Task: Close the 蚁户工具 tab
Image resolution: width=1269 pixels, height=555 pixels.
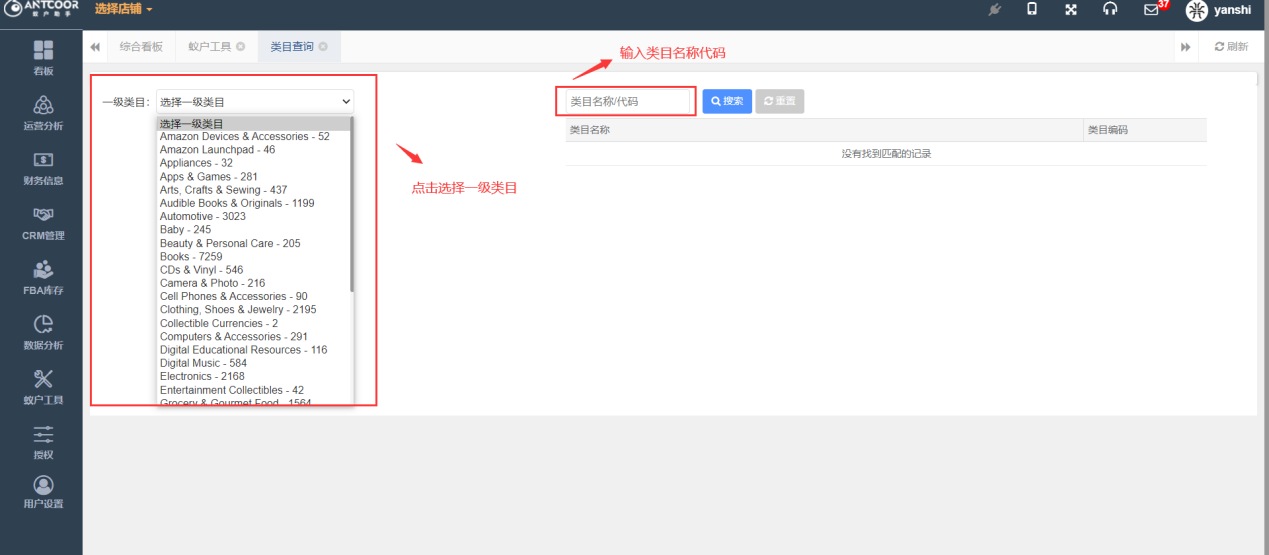Action: (240, 47)
